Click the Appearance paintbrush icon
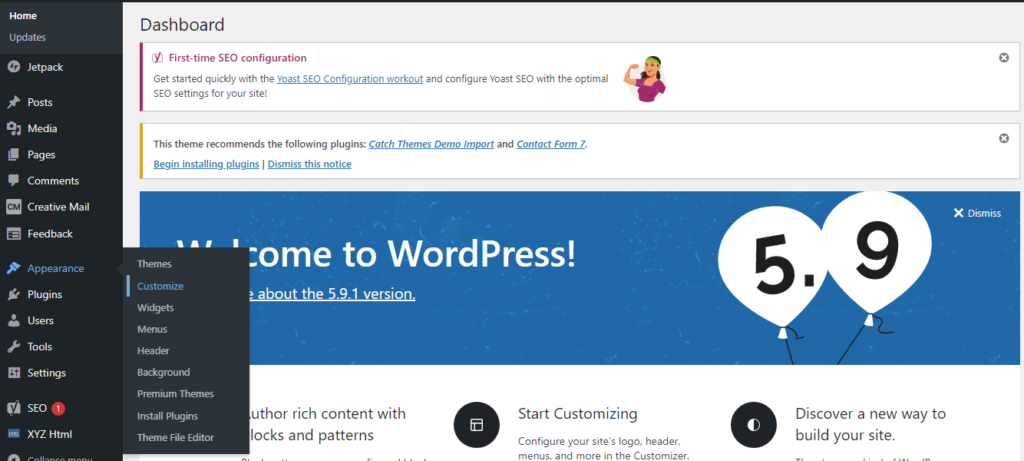1024x461 pixels. pyautogui.click(x=13, y=268)
